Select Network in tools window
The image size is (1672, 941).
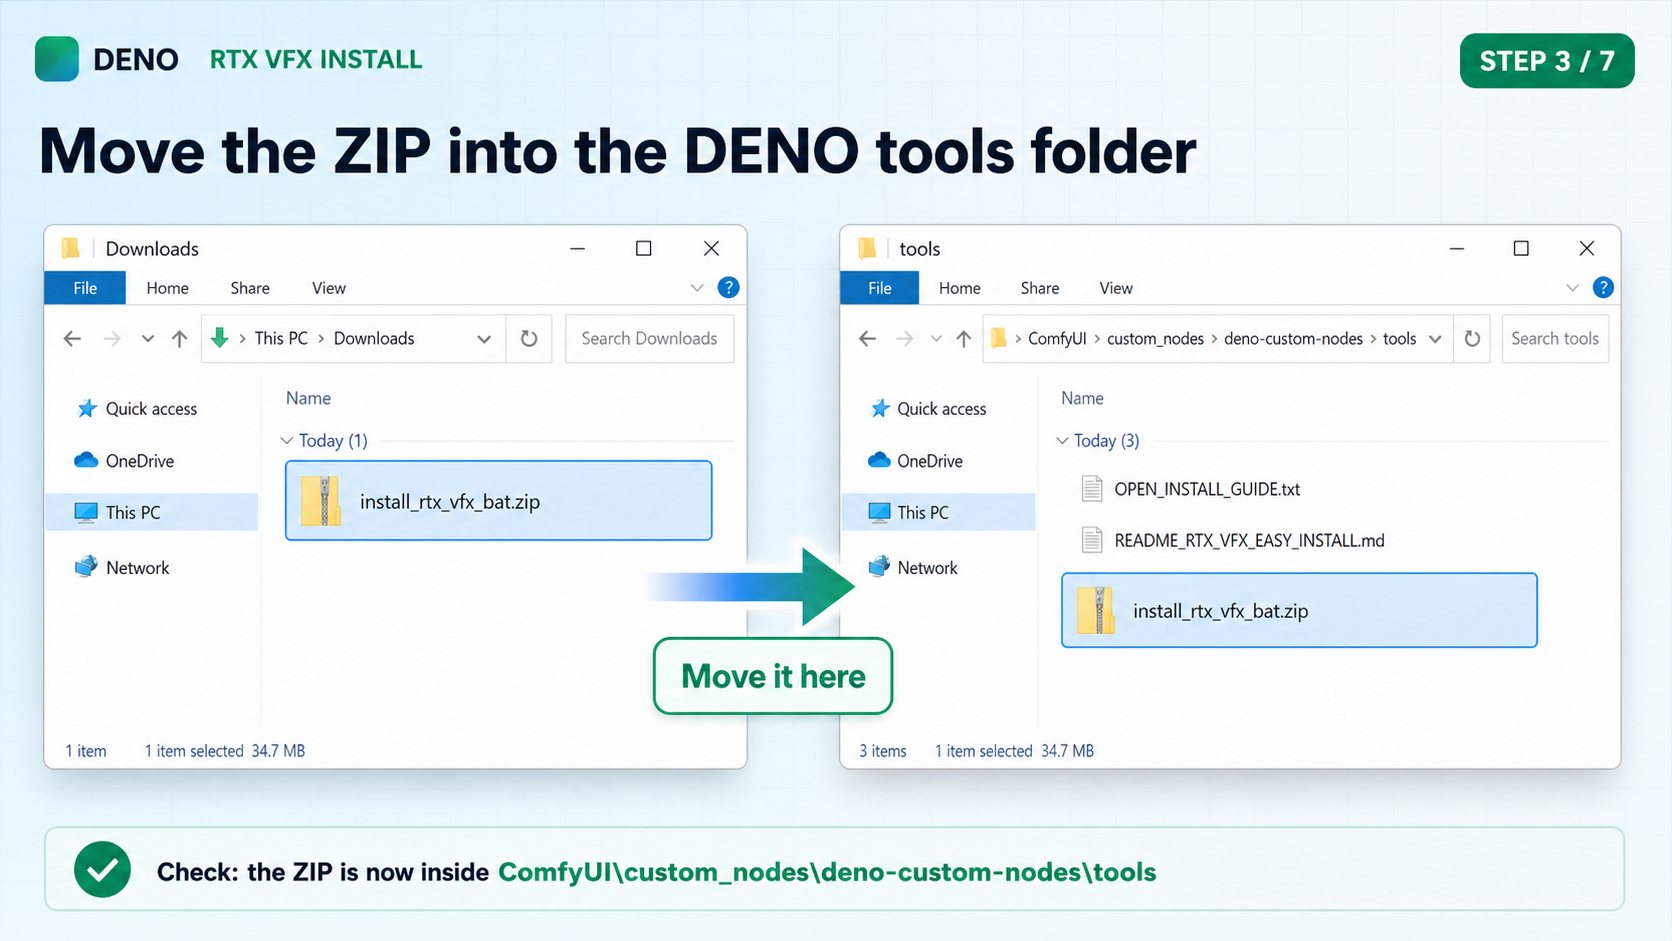tap(913, 567)
